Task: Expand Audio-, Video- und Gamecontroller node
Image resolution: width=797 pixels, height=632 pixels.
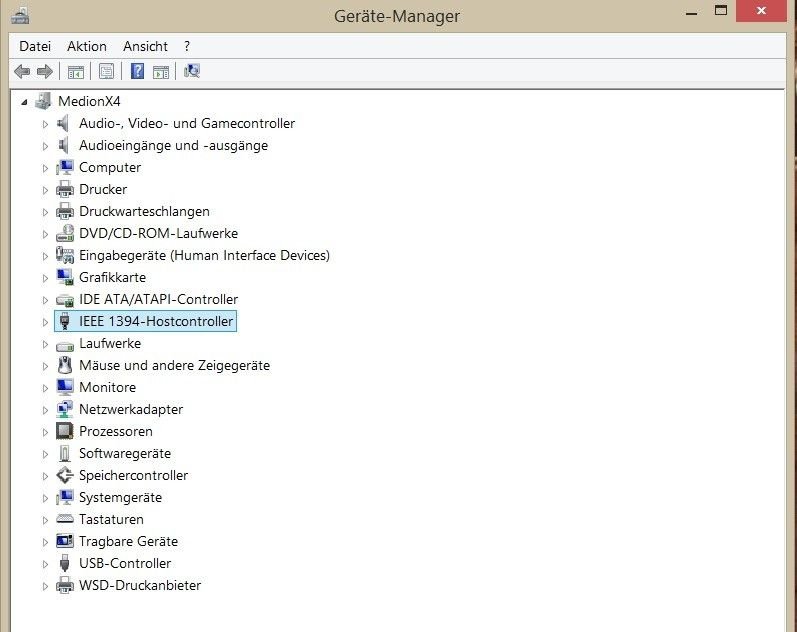Action: click(45, 124)
